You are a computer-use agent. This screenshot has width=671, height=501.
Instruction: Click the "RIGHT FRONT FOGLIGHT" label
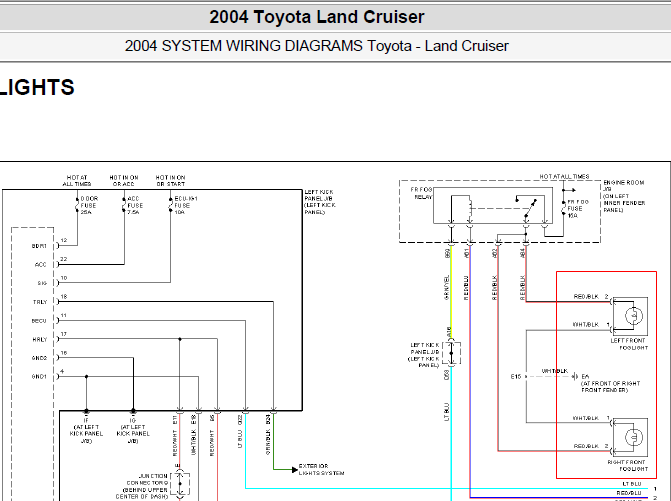[x=628, y=465]
